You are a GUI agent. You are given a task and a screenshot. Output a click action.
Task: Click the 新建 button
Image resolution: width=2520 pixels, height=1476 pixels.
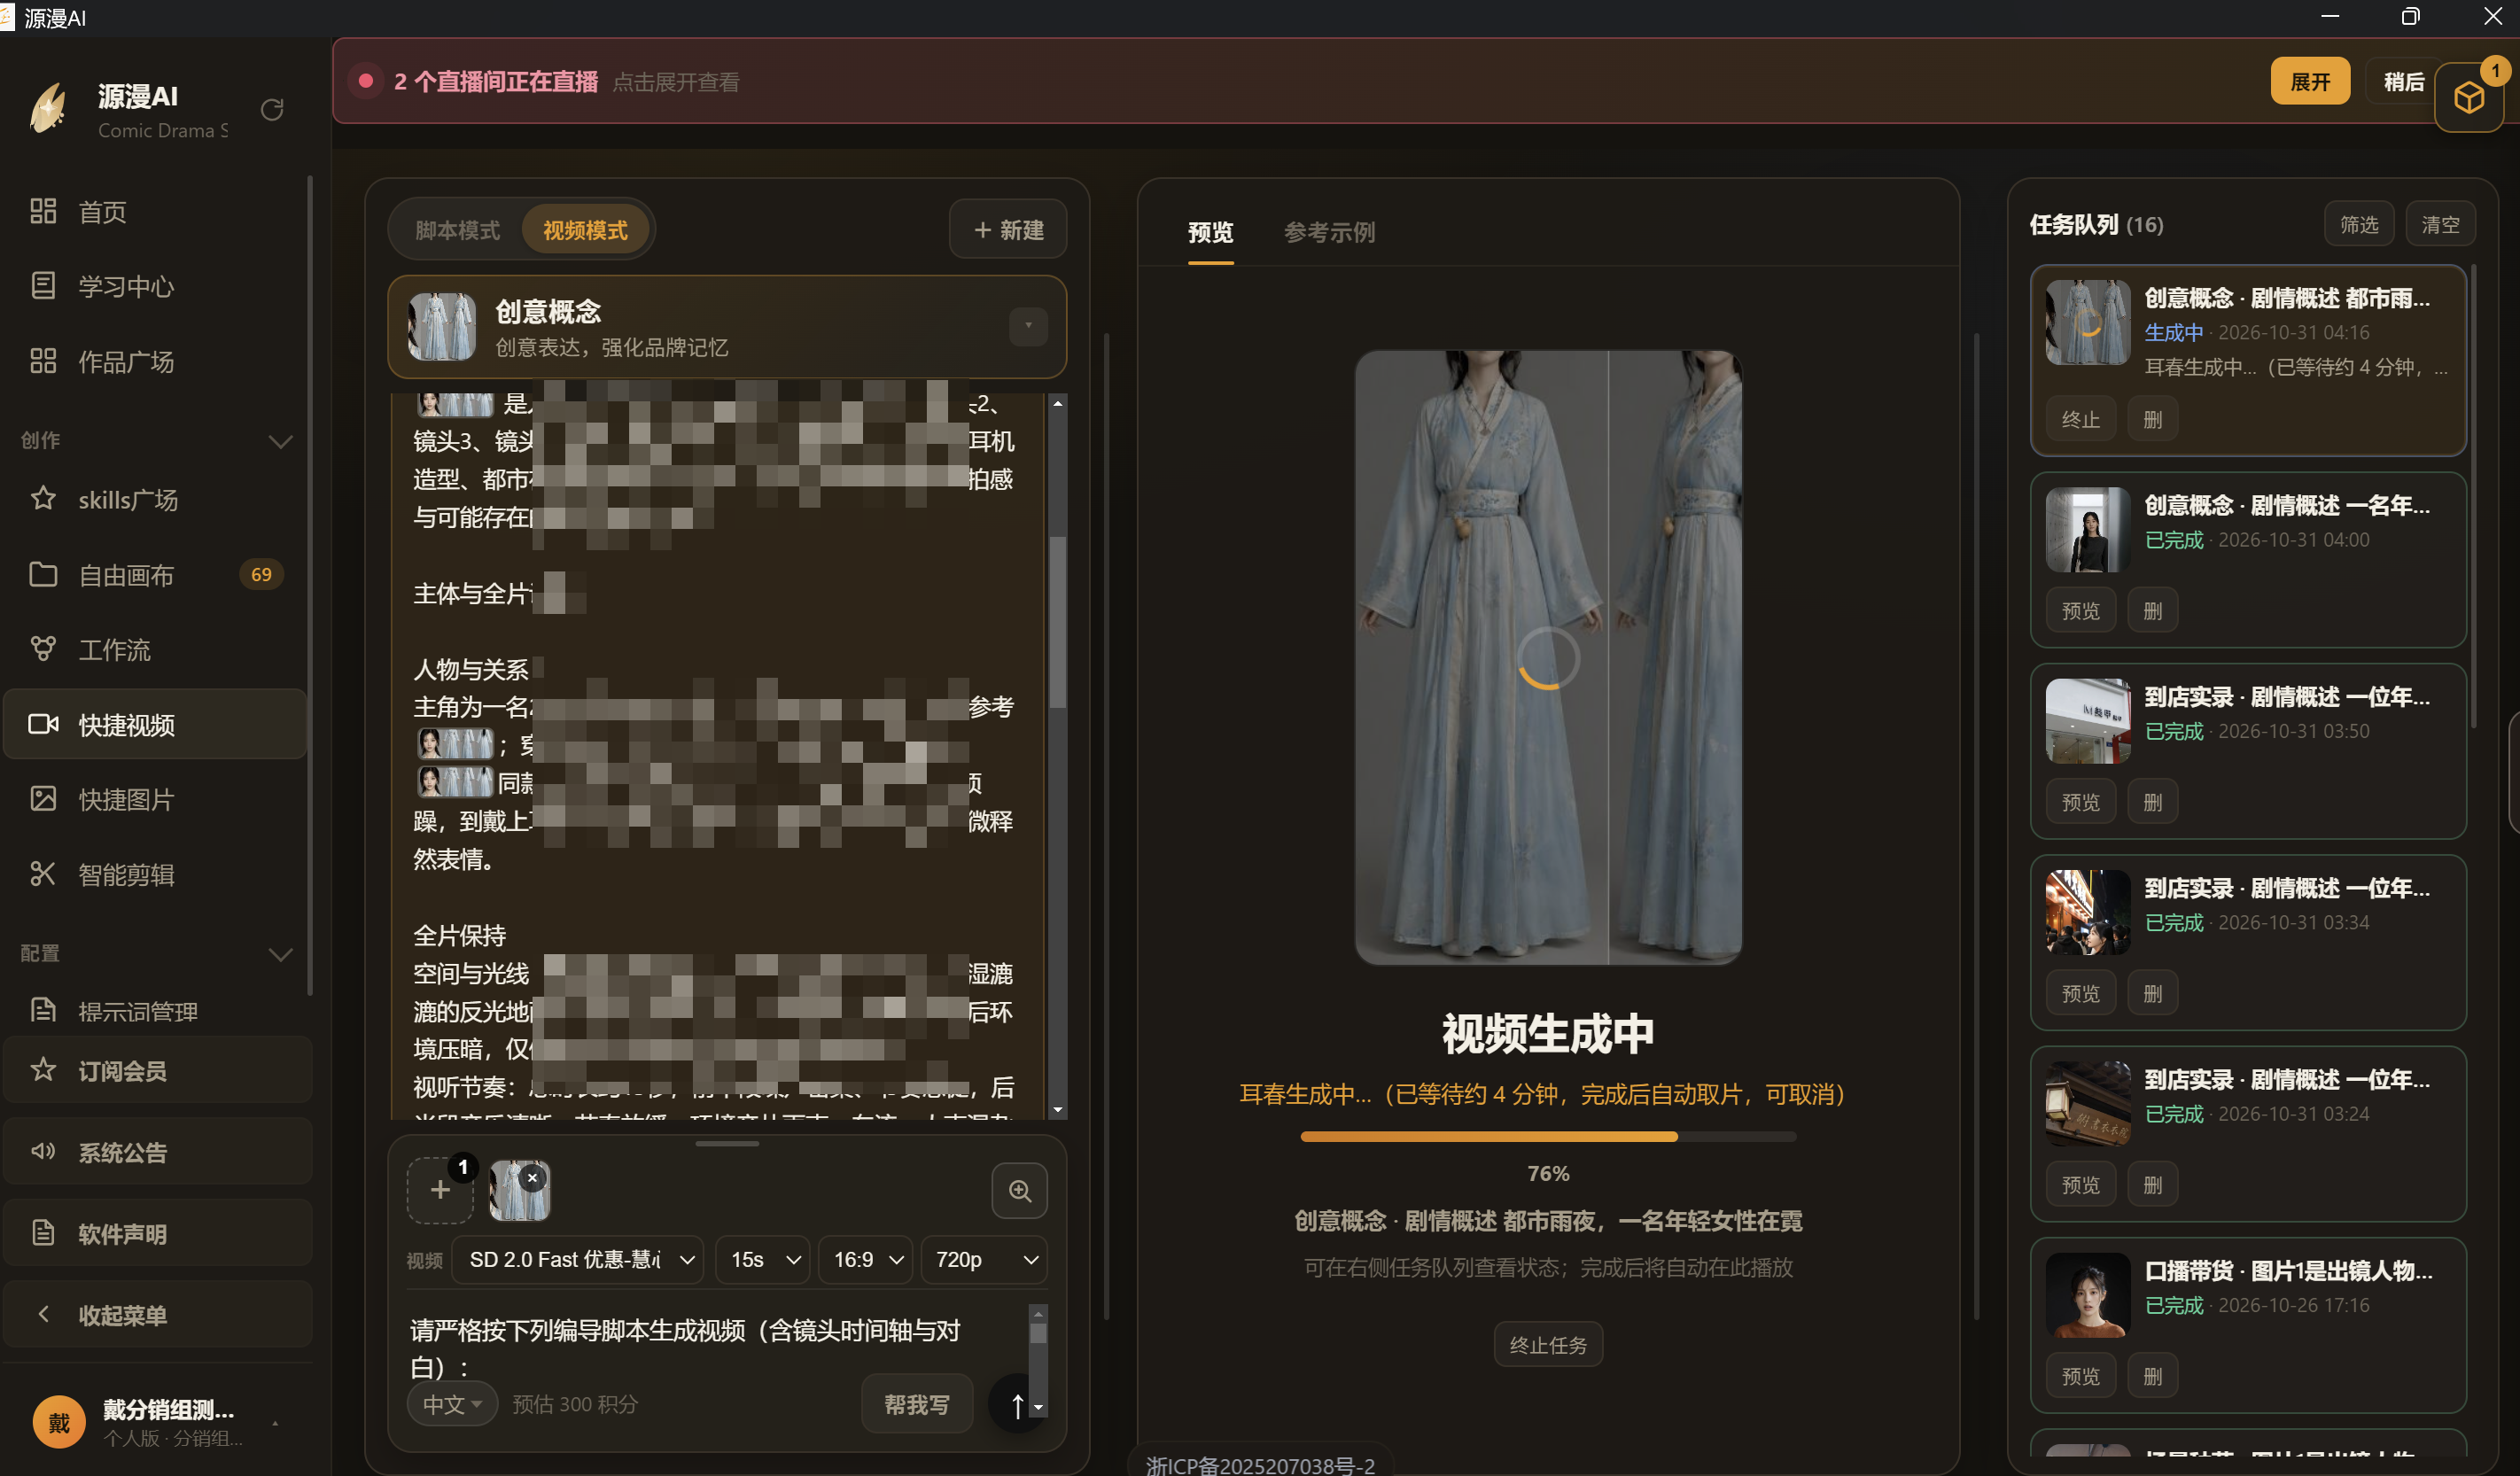coord(1008,230)
